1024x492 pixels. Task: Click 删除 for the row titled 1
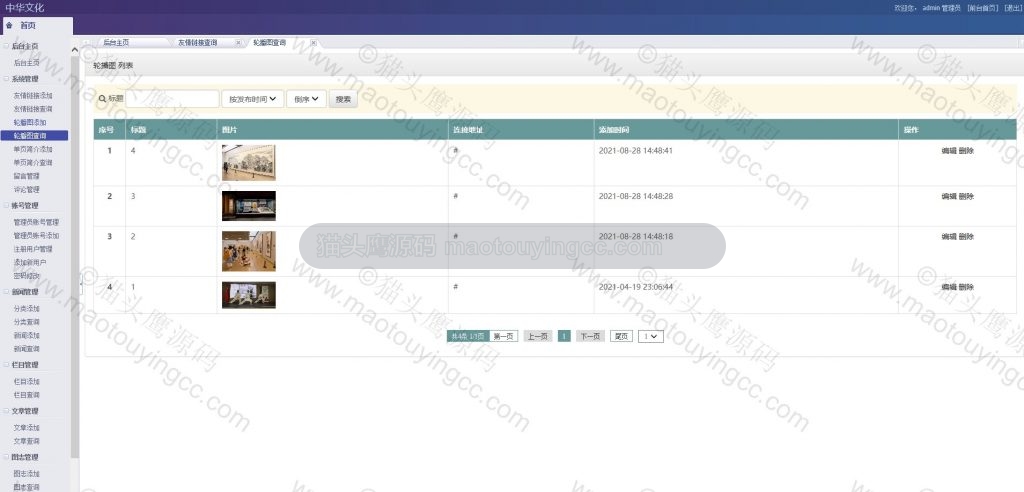coord(966,287)
